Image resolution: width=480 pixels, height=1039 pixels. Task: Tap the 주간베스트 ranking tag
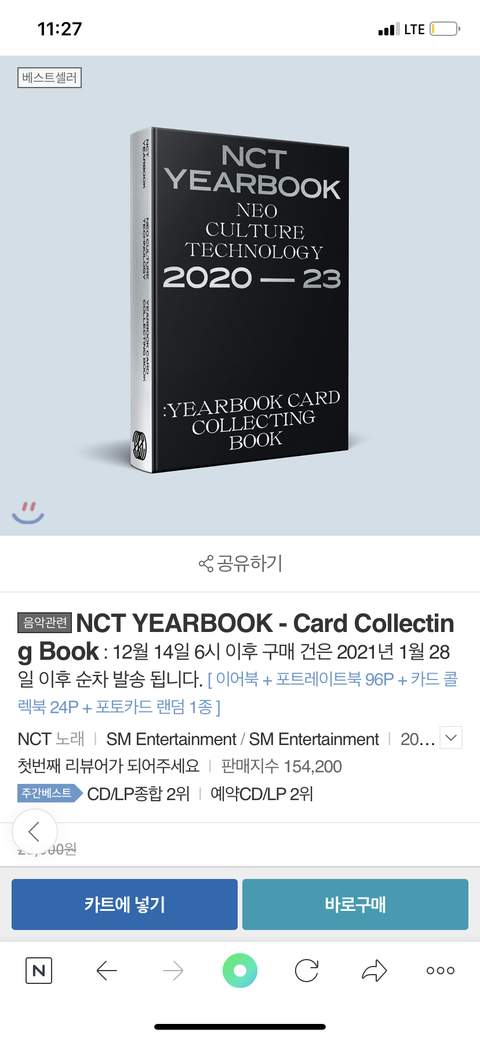(50, 793)
